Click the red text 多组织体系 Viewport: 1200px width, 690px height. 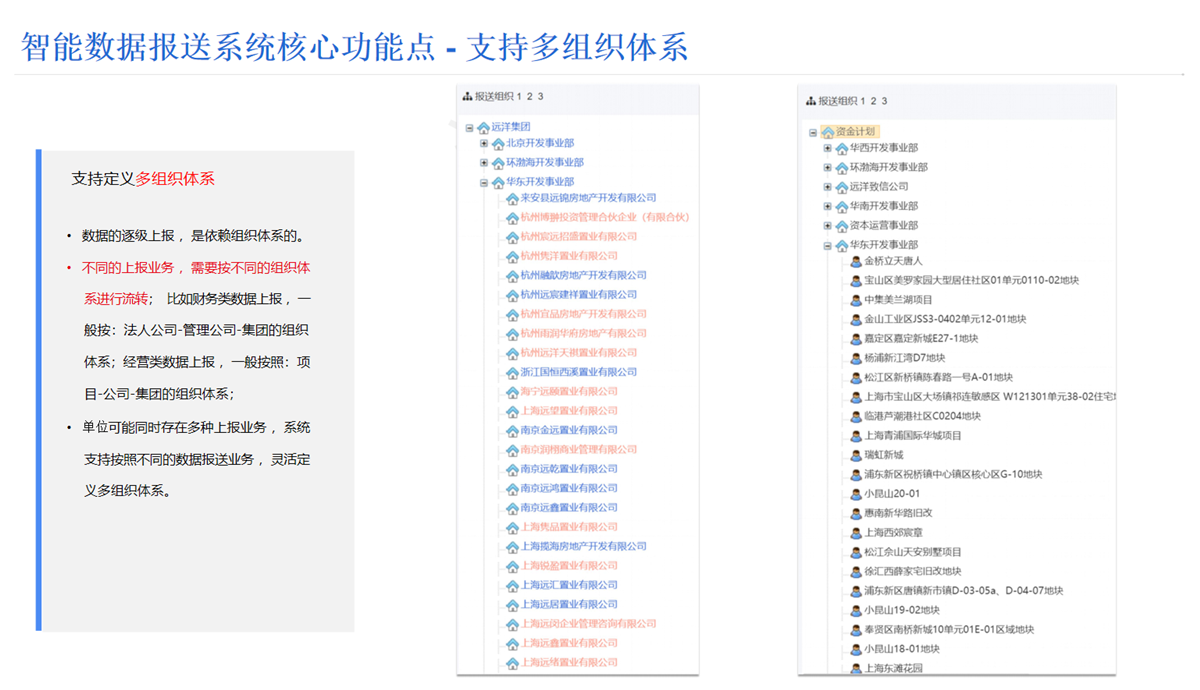tap(175, 179)
